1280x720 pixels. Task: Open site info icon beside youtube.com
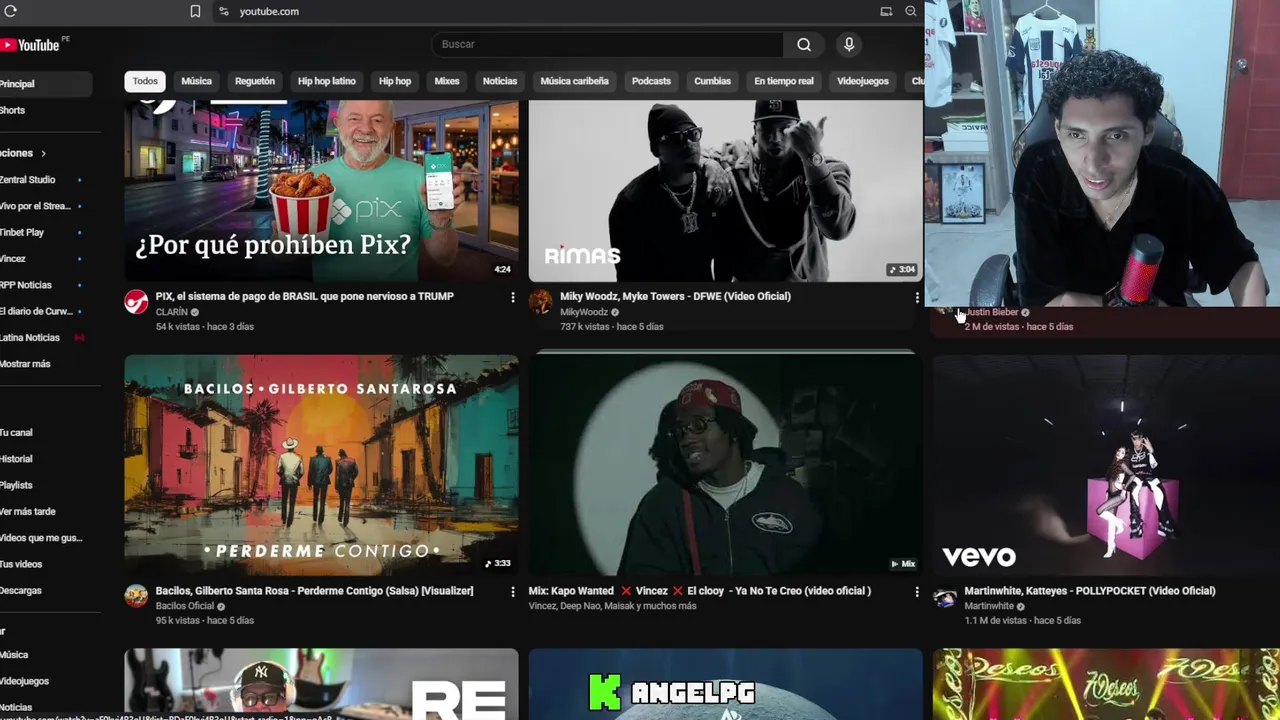coord(223,11)
